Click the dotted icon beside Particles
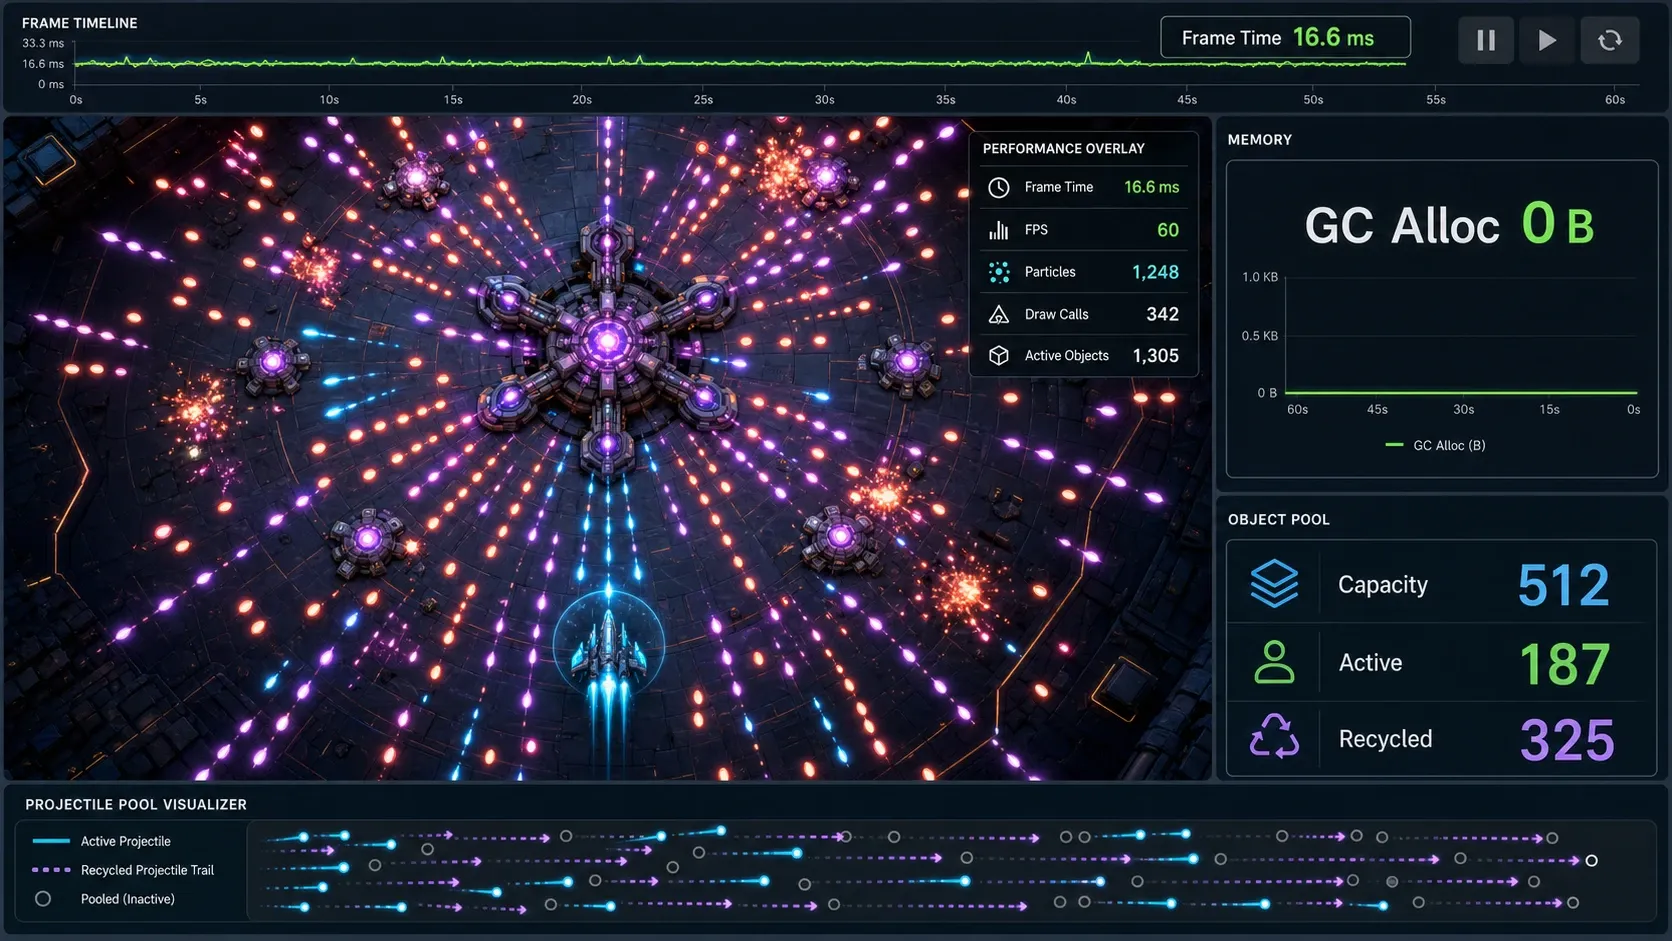The width and height of the screenshot is (1672, 941). click(x=999, y=272)
